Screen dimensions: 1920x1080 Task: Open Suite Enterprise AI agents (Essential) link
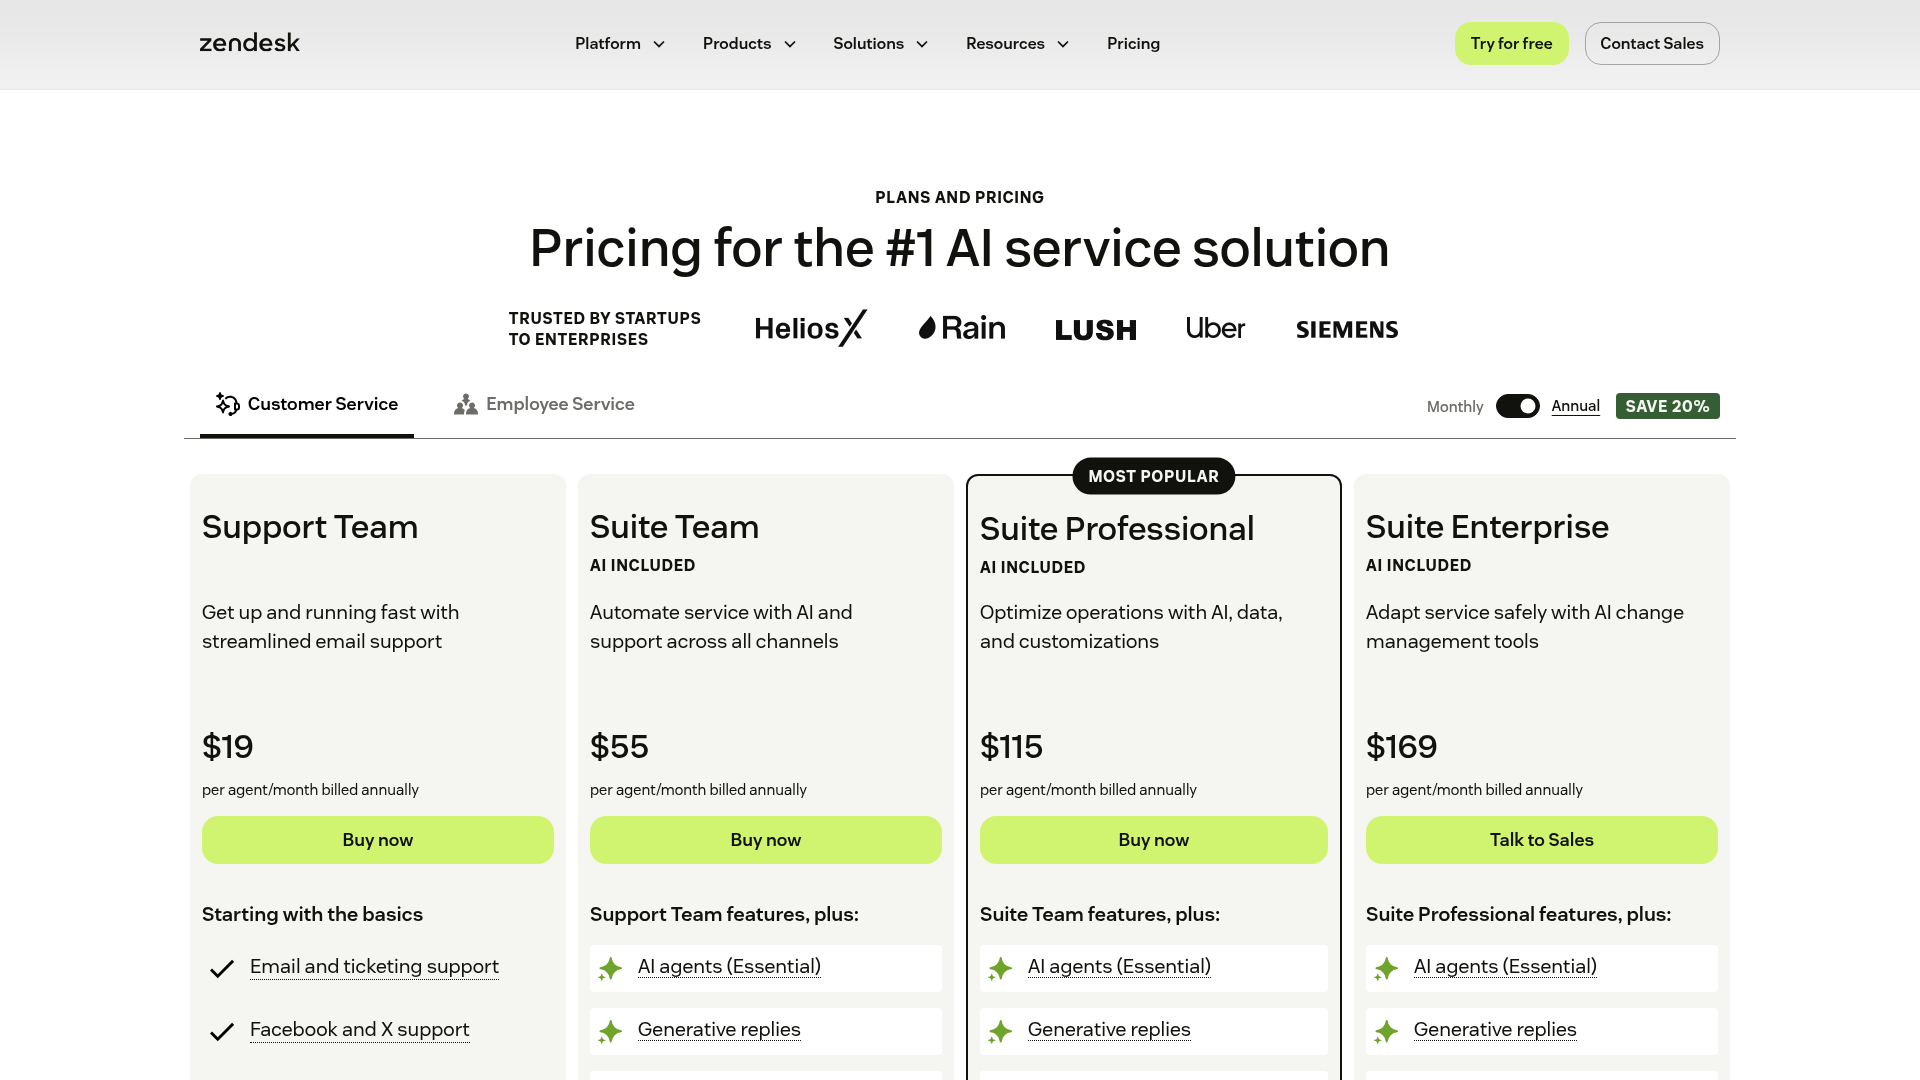[x=1505, y=967]
